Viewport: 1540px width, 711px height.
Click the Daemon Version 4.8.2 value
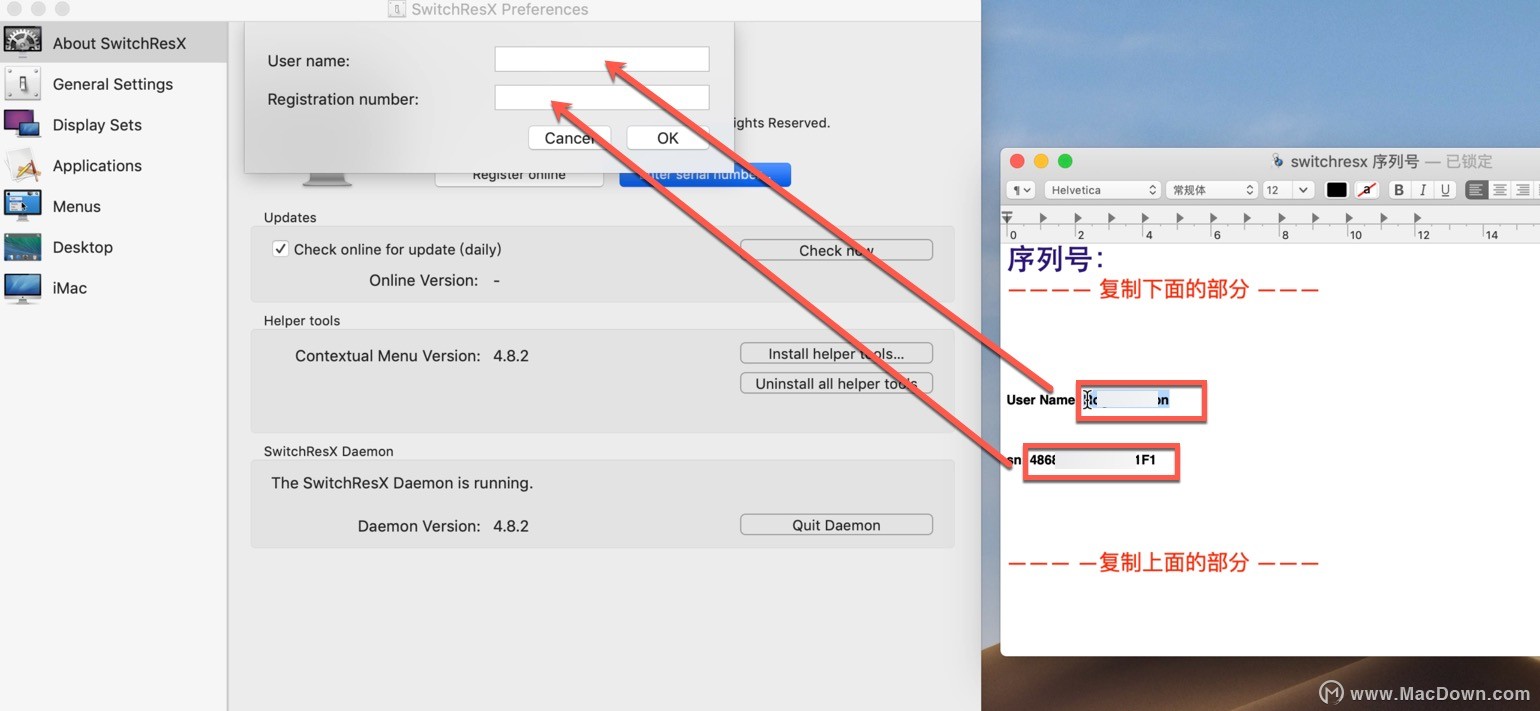(x=511, y=526)
